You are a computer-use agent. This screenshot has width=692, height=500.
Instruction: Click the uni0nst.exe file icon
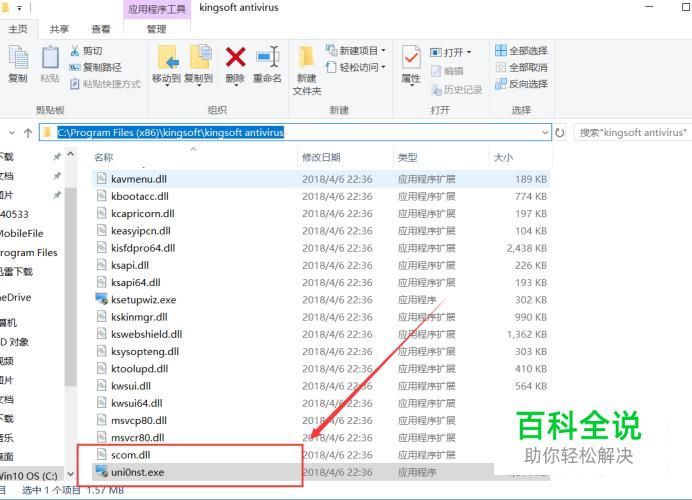click(102, 471)
